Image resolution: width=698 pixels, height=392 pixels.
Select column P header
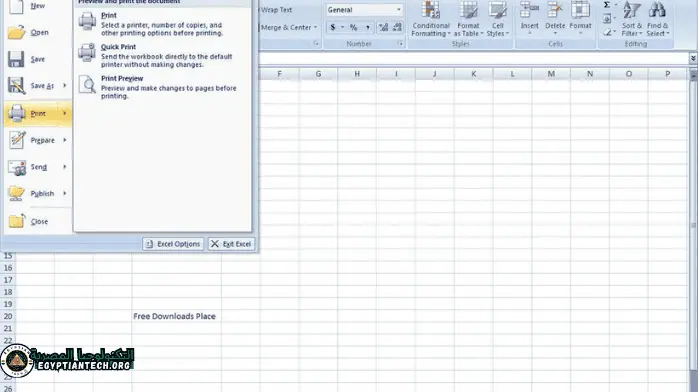point(668,74)
